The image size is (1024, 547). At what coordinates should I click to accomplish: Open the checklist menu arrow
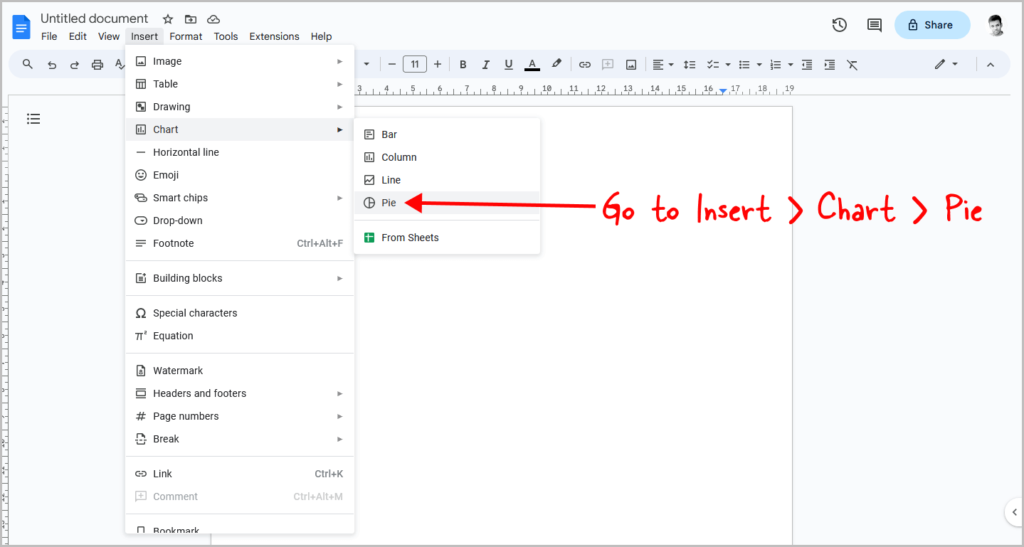[x=728, y=65]
